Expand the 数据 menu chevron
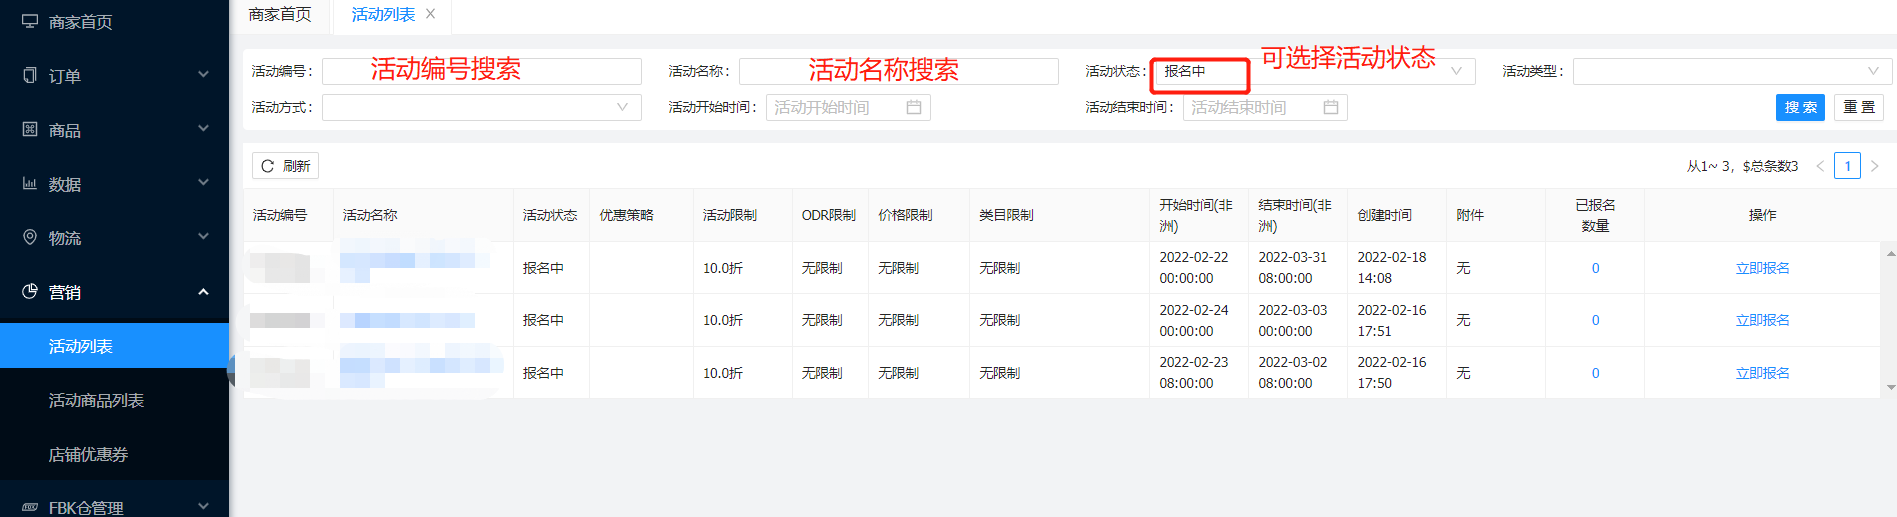Screen dimensions: 1897x517 pos(203,182)
